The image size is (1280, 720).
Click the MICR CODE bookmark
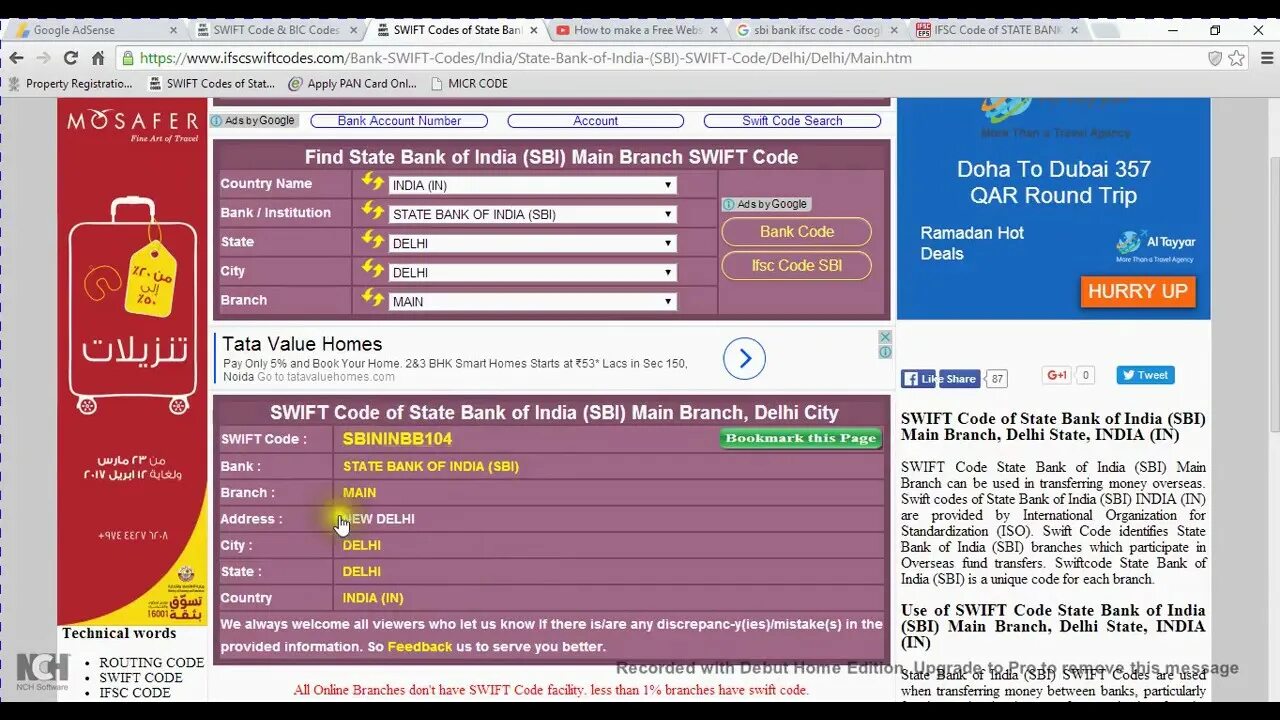(x=469, y=84)
